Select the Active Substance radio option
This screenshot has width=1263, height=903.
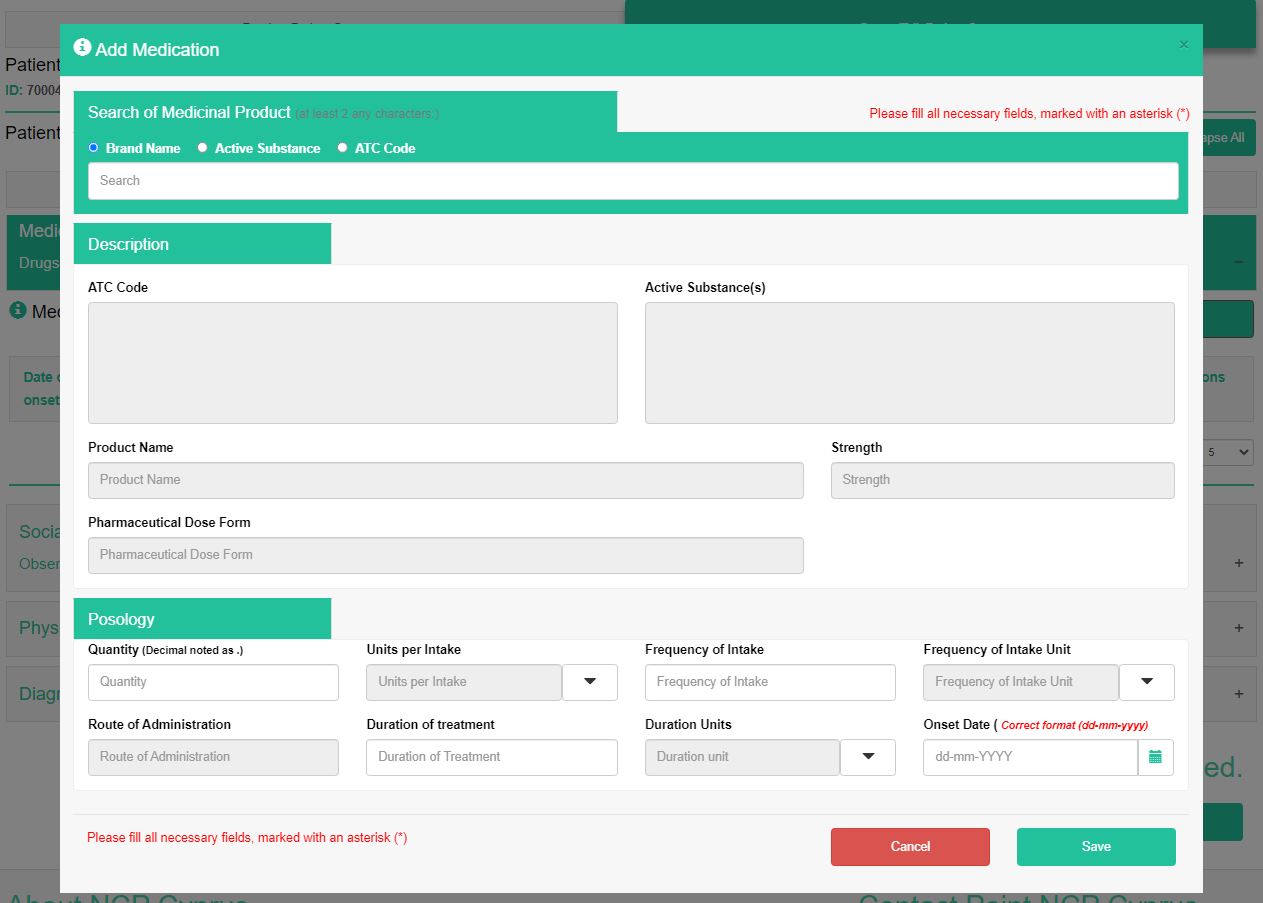(x=203, y=148)
